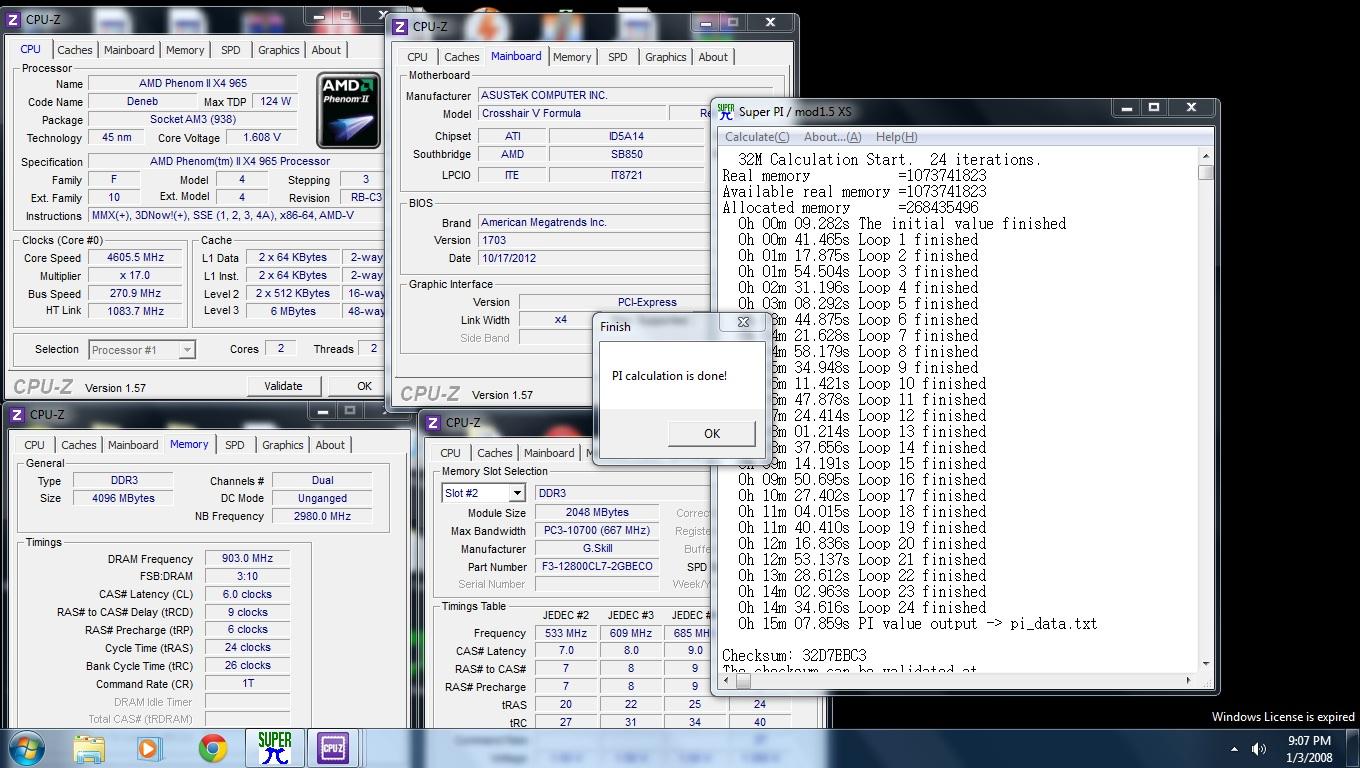Click OK in the Finish dialog
This screenshot has width=1360, height=768.
tap(711, 433)
